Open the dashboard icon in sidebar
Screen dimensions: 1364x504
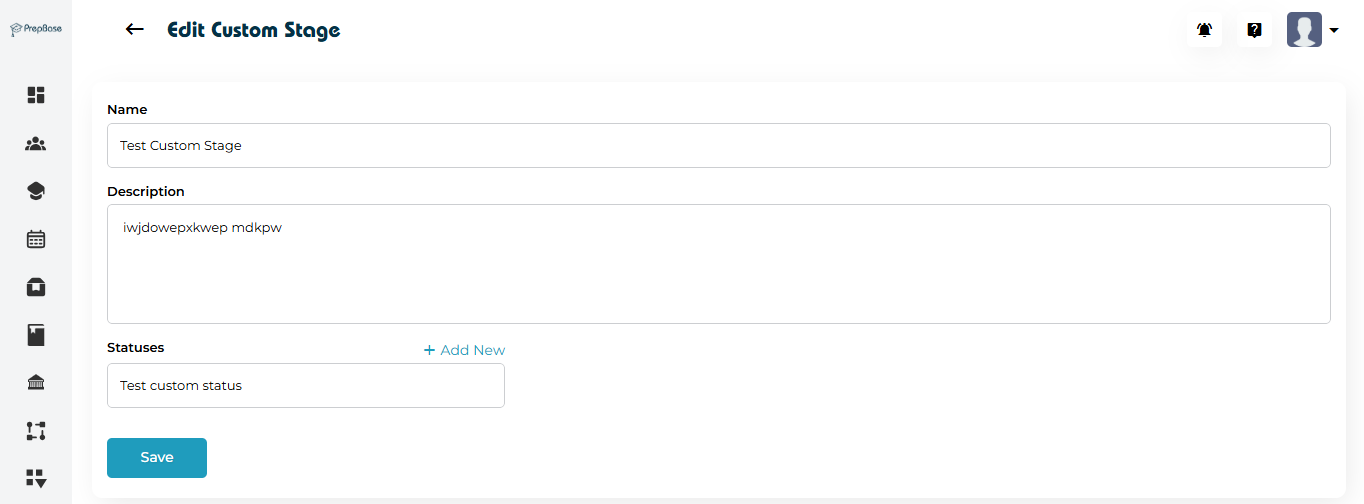click(36, 95)
